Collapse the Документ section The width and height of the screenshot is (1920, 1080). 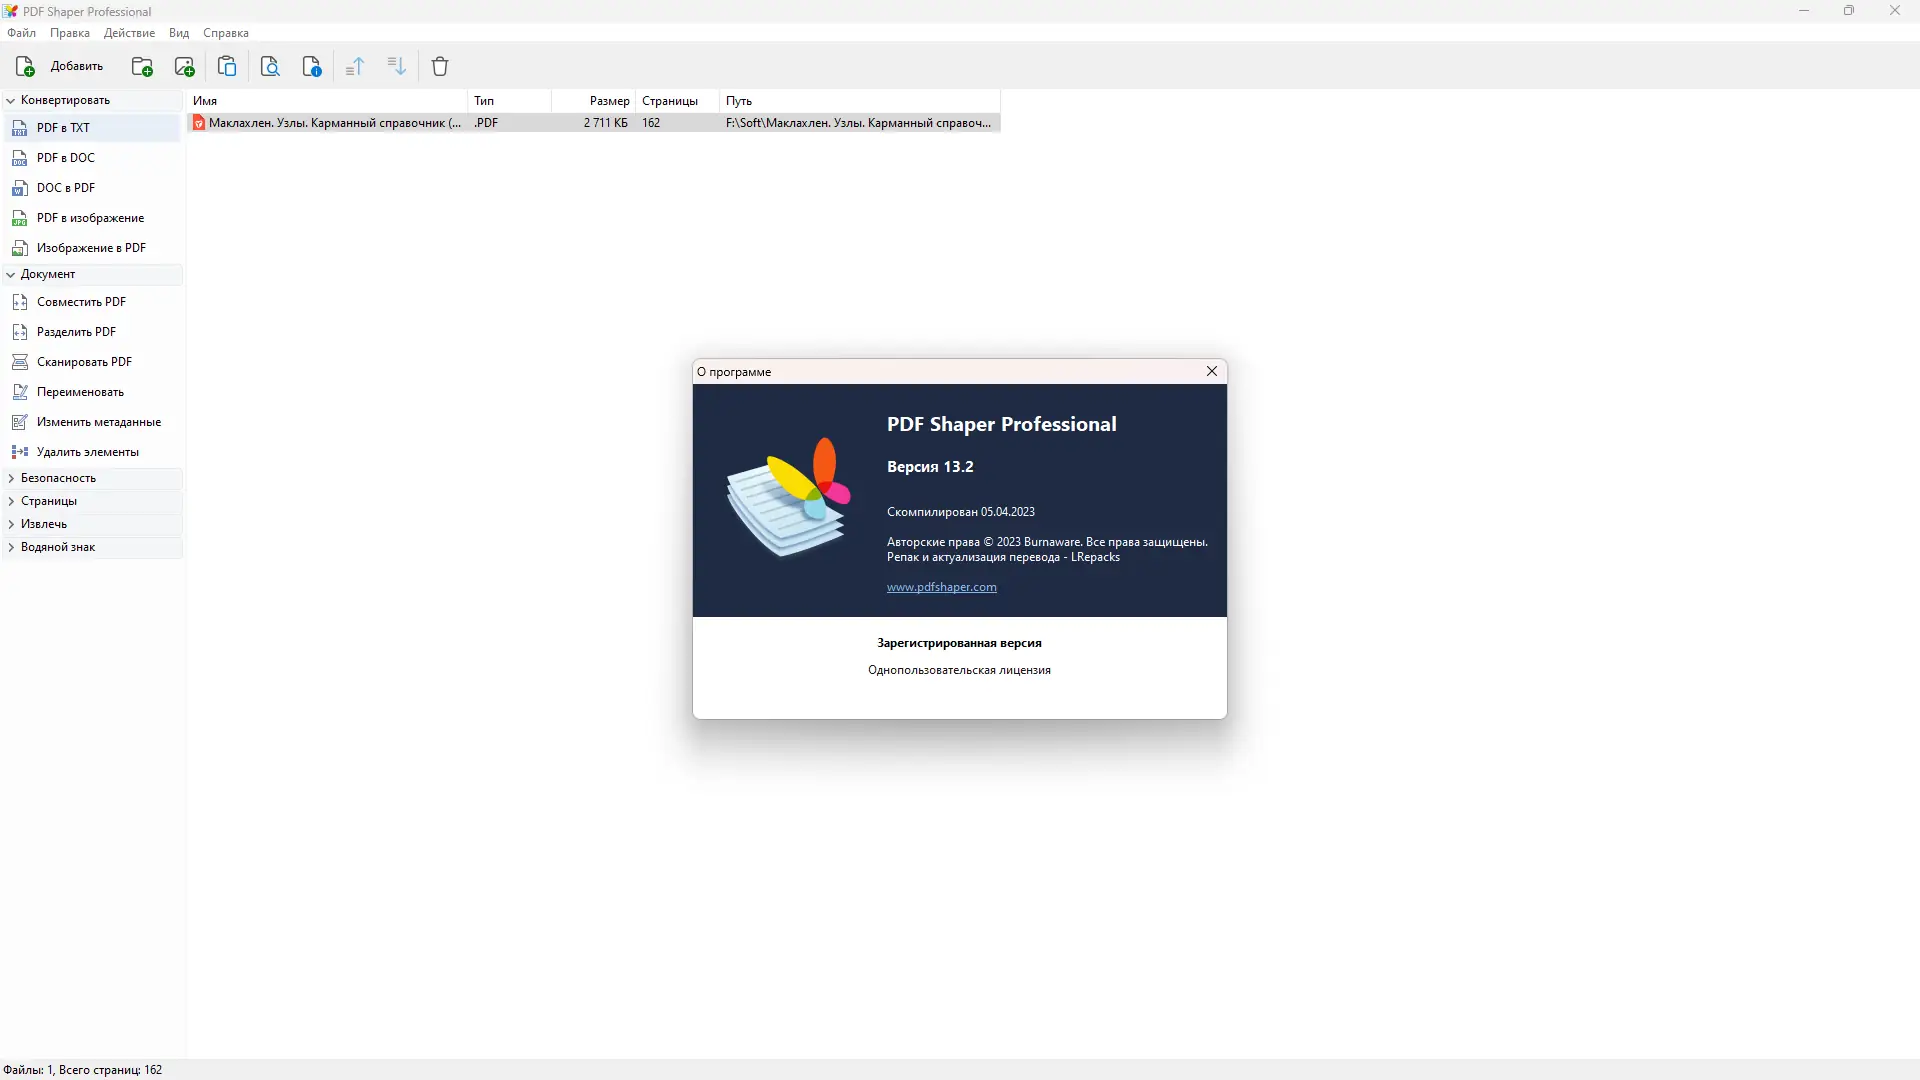coord(11,275)
